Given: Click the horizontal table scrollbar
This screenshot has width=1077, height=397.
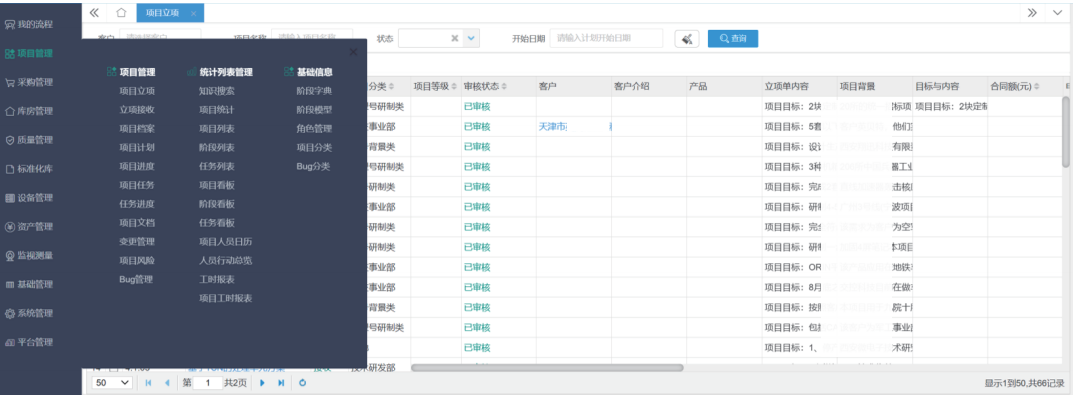Looking at the screenshot, I should coord(547,367).
